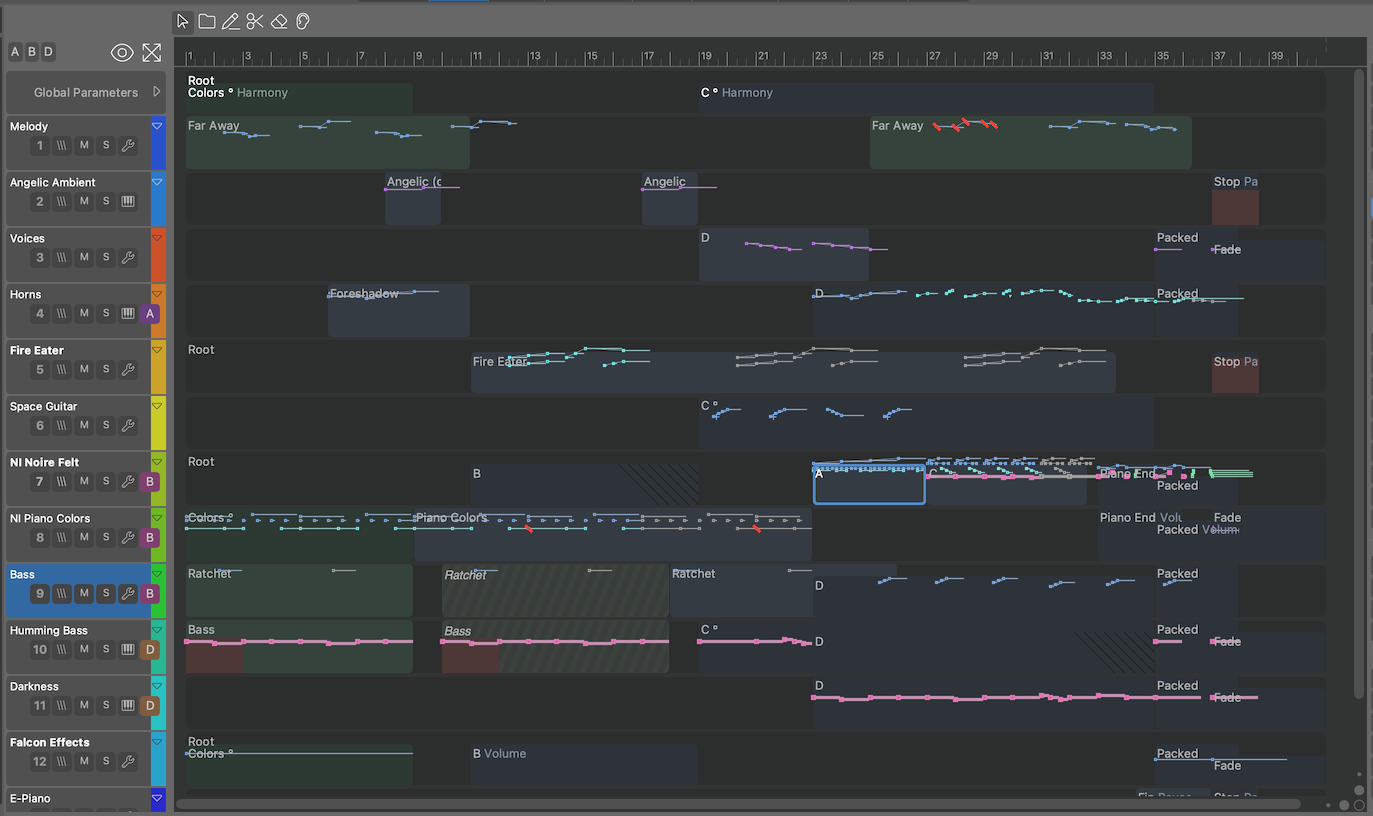Click the expand arrows icon above tracks

[151, 53]
